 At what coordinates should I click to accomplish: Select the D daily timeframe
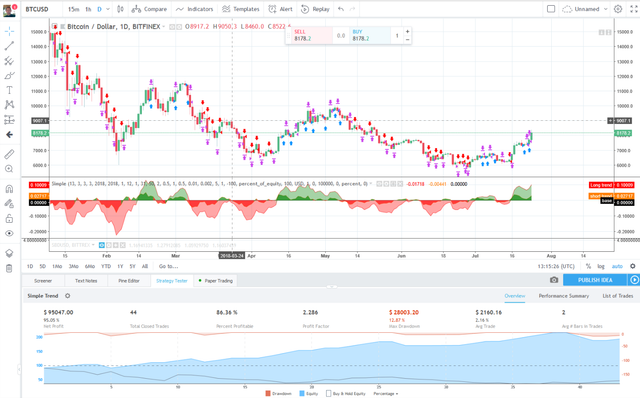coord(99,9)
